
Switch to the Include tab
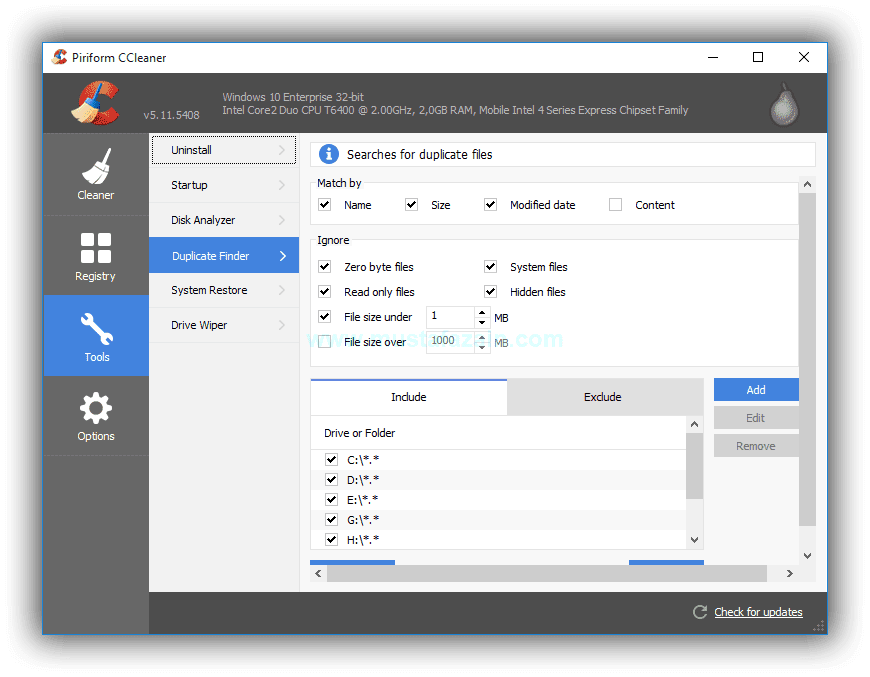409,397
